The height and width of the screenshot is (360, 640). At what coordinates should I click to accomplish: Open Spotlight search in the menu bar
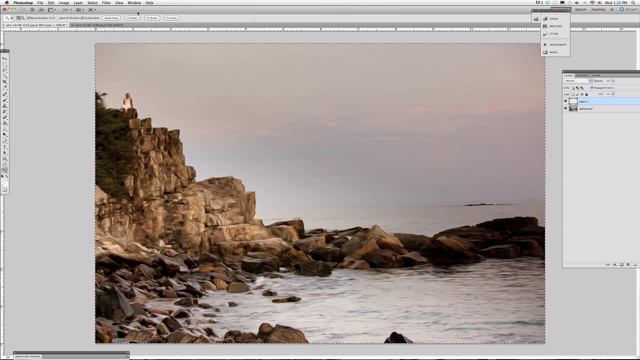point(633,2)
